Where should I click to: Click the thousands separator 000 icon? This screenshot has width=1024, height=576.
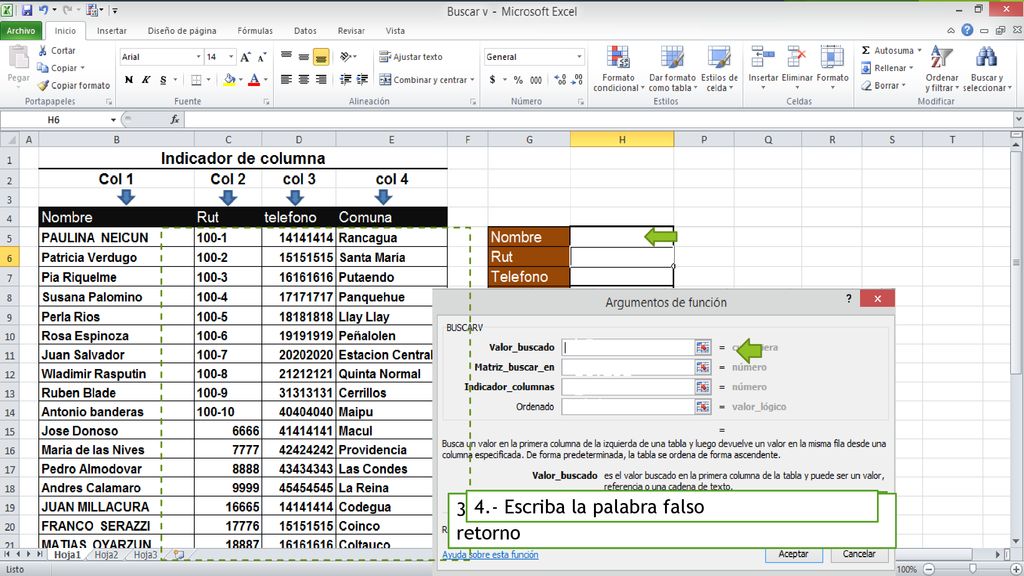[536, 80]
